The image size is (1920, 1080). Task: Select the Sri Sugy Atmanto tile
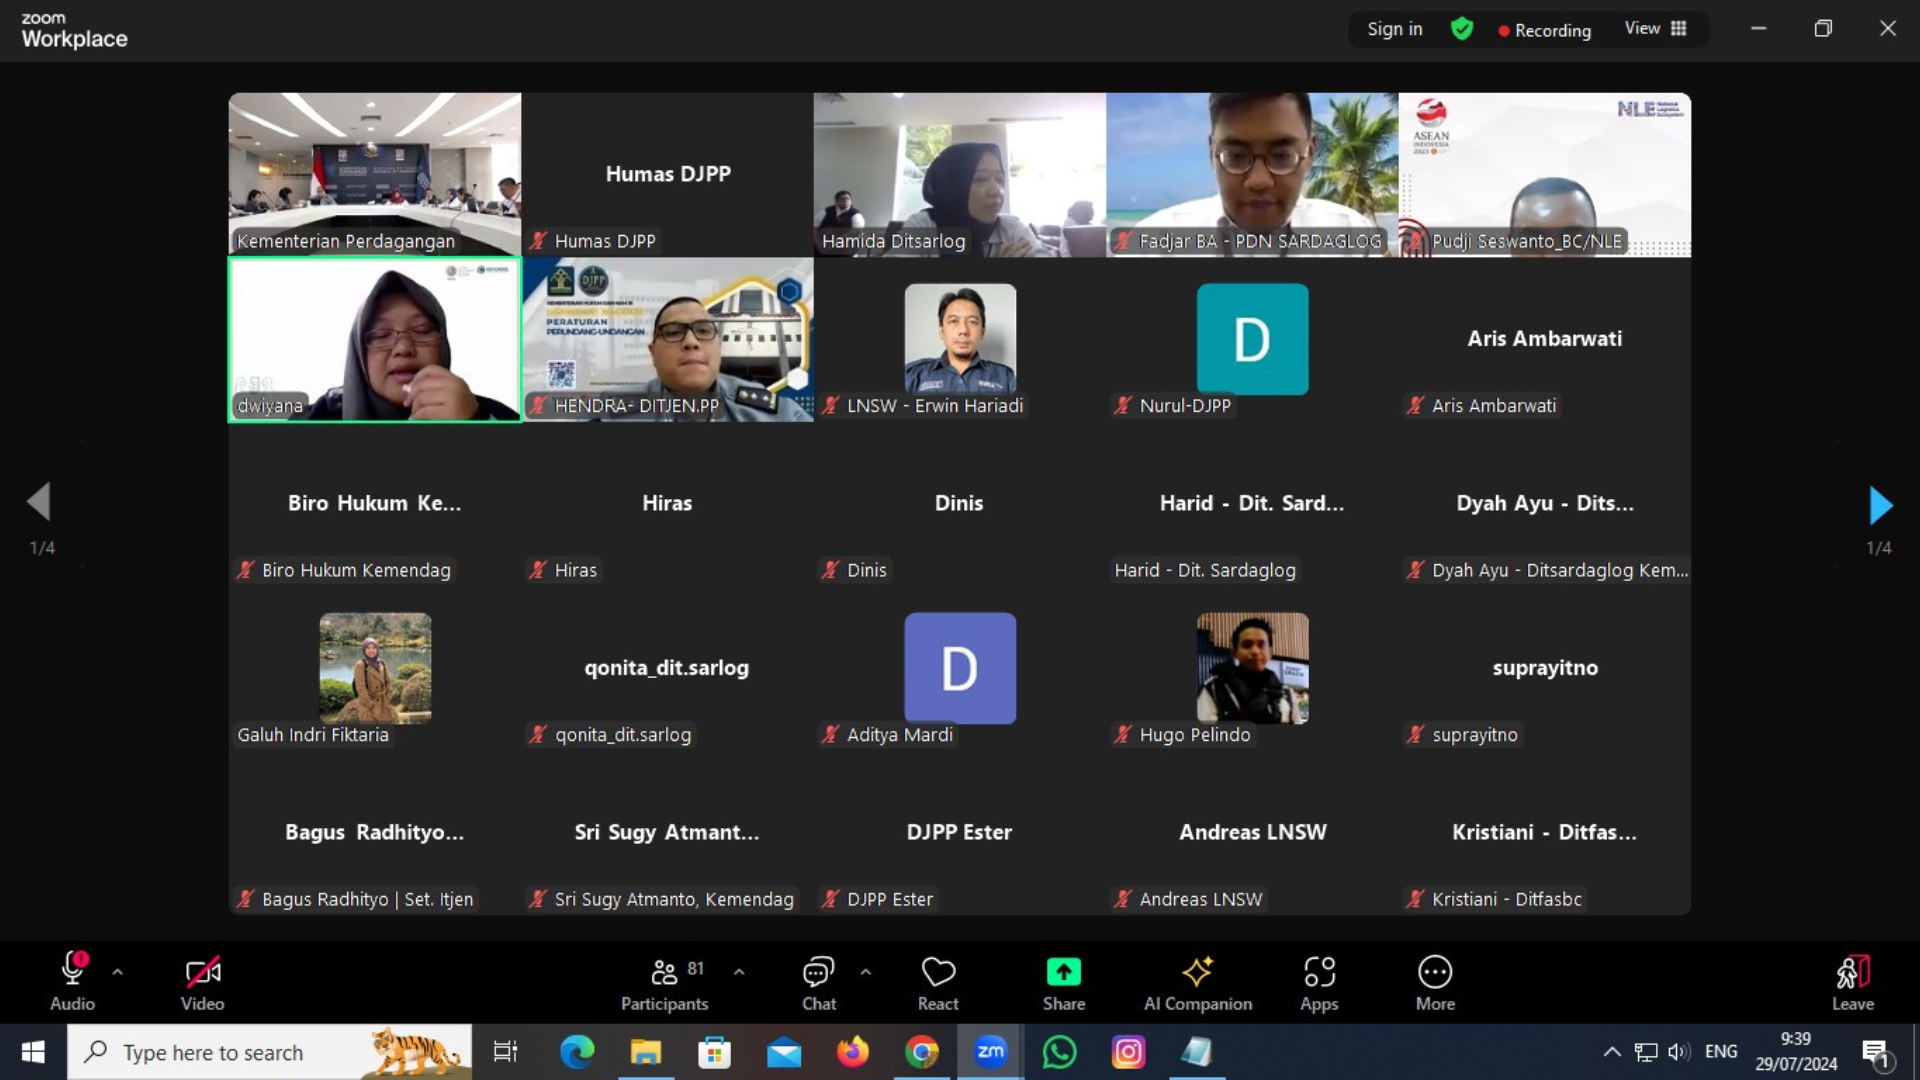(x=668, y=833)
